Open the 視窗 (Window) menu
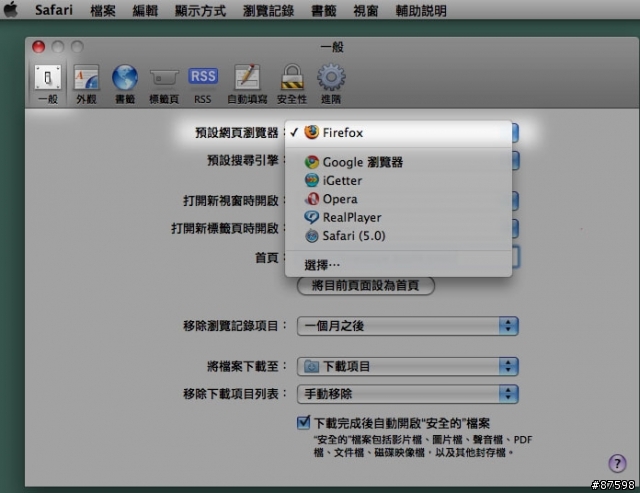The width and height of the screenshot is (640, 493). pos(366,10)
